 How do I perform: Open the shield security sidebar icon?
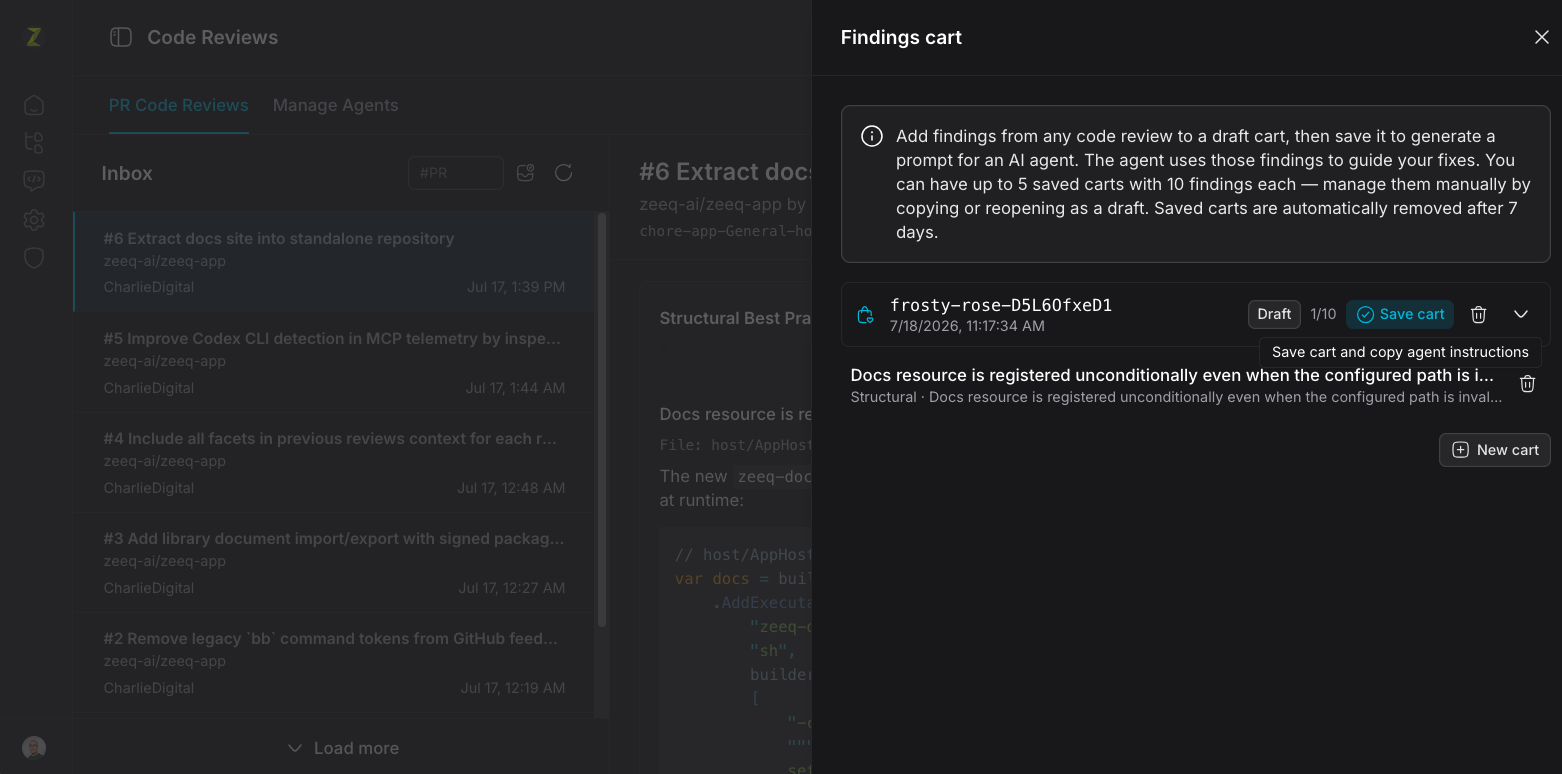(34, 258)
